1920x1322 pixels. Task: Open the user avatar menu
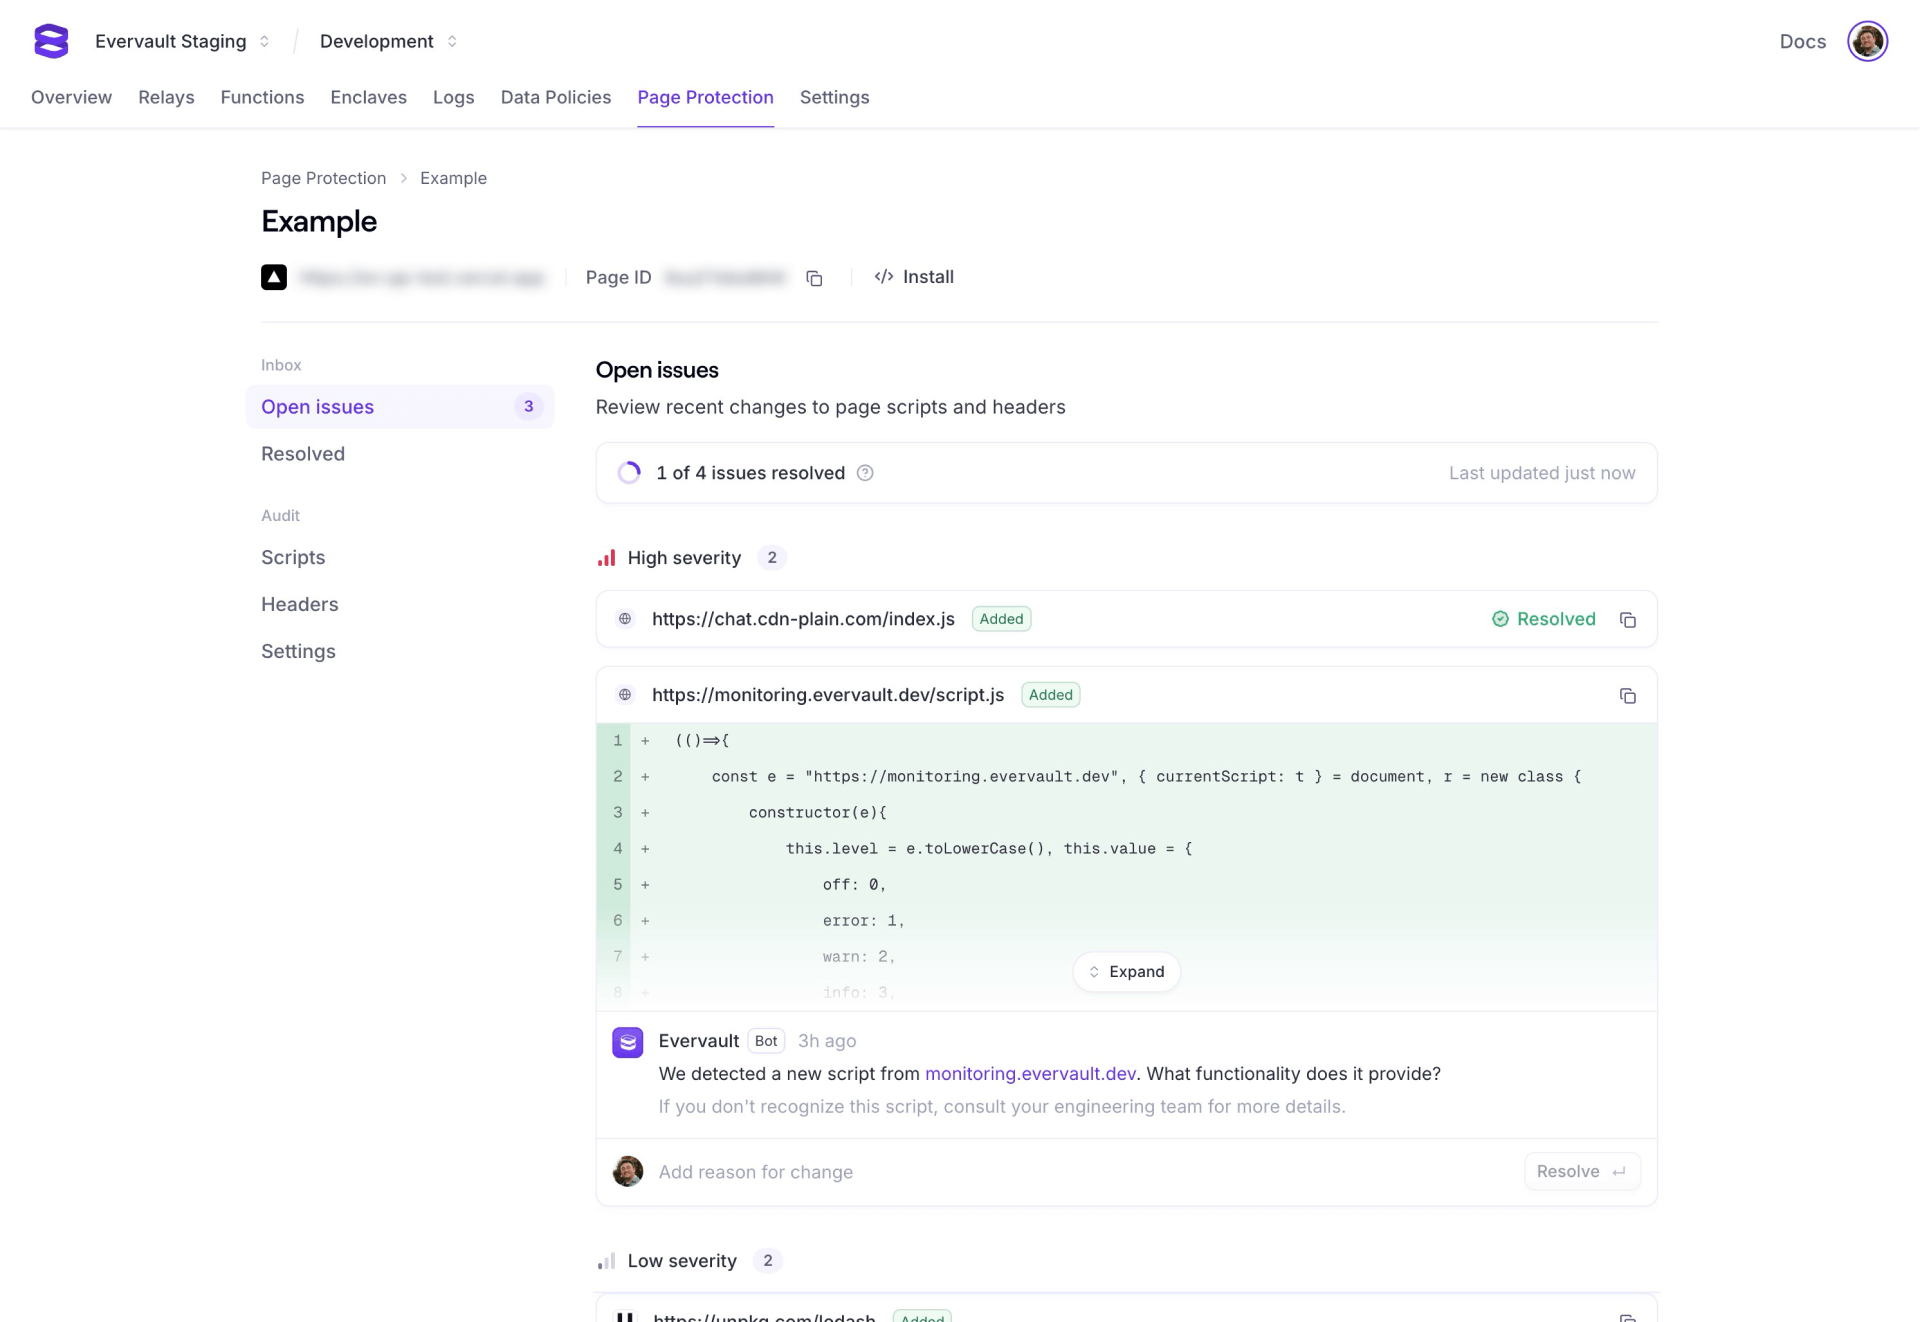click(1867, 41)
